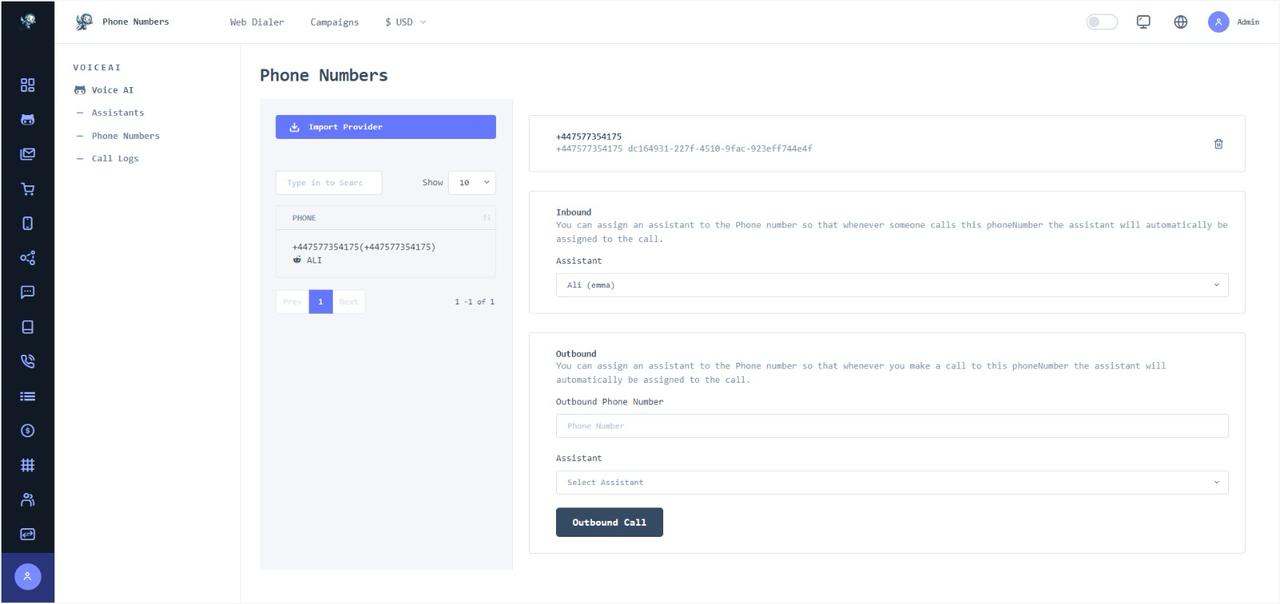Select the robot bot icon in sidebar
Image resolution: width=1280 pixels, height=604 pixels.
(x=27, y=119)
